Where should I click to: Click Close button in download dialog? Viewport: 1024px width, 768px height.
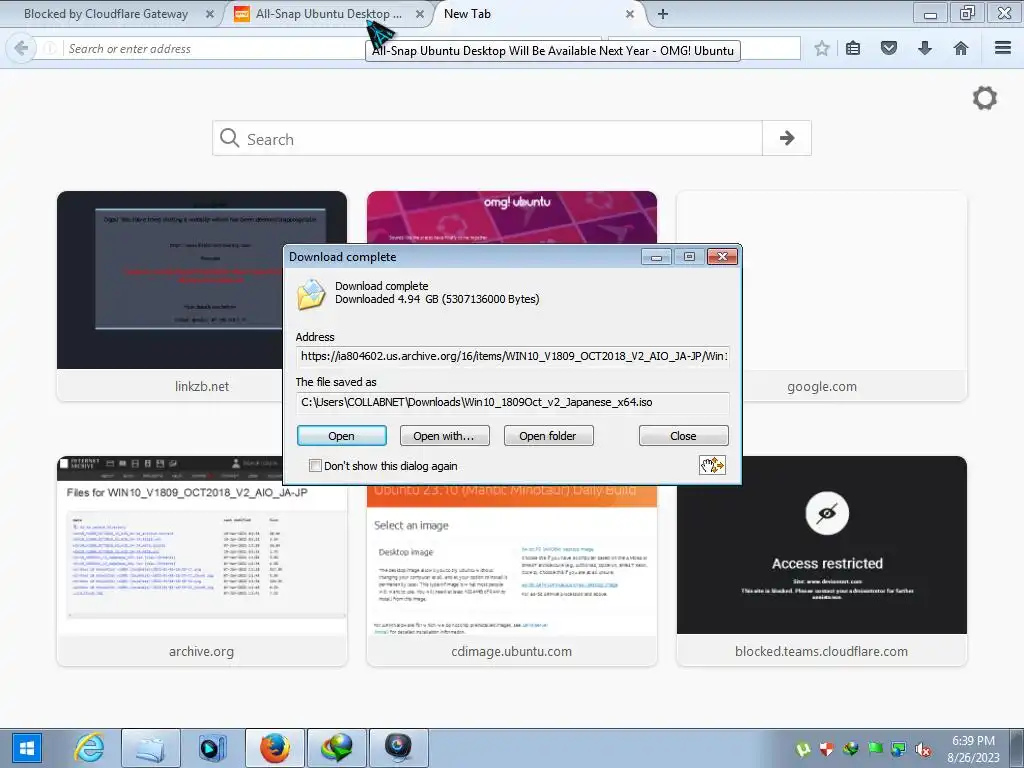(x=683, y=436)
